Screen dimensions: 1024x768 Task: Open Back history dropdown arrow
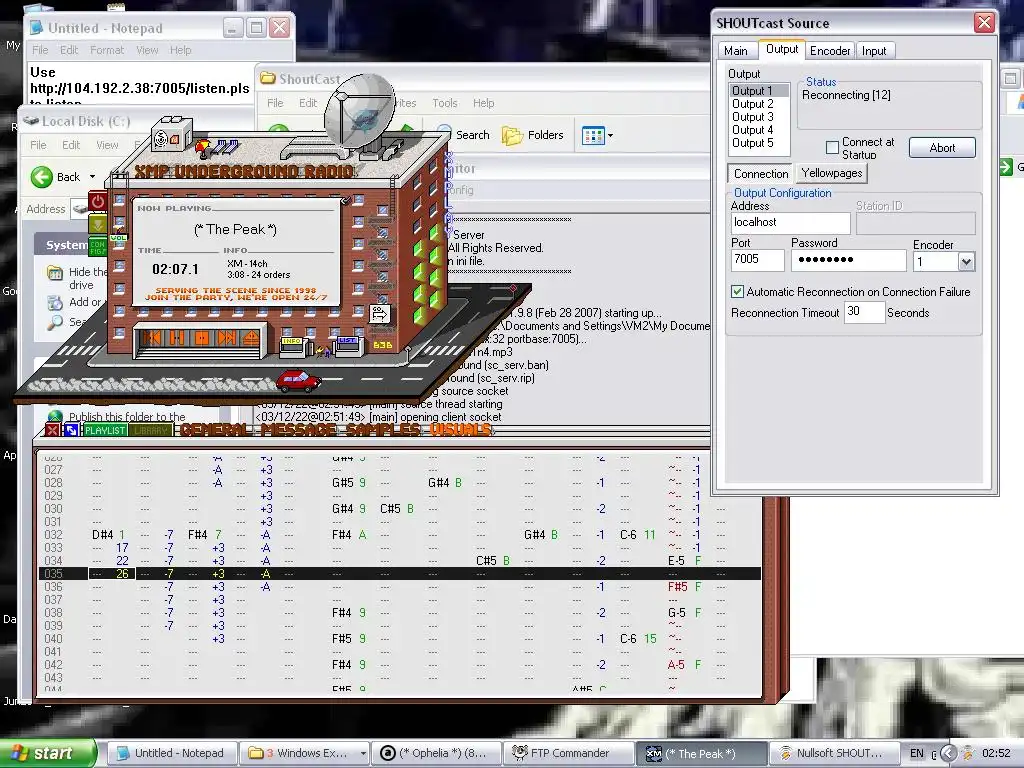[x=92, y=176]
